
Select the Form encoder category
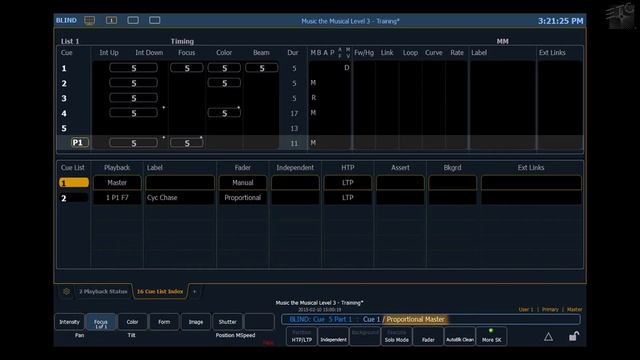tap(164, 322)
